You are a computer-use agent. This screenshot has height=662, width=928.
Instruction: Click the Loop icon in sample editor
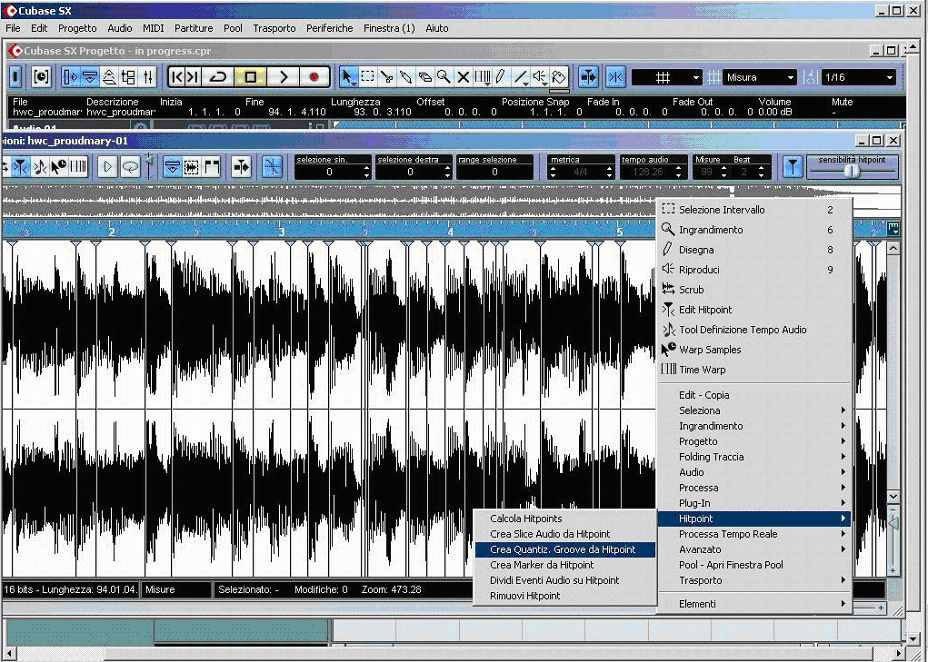[x=130, y=167]
